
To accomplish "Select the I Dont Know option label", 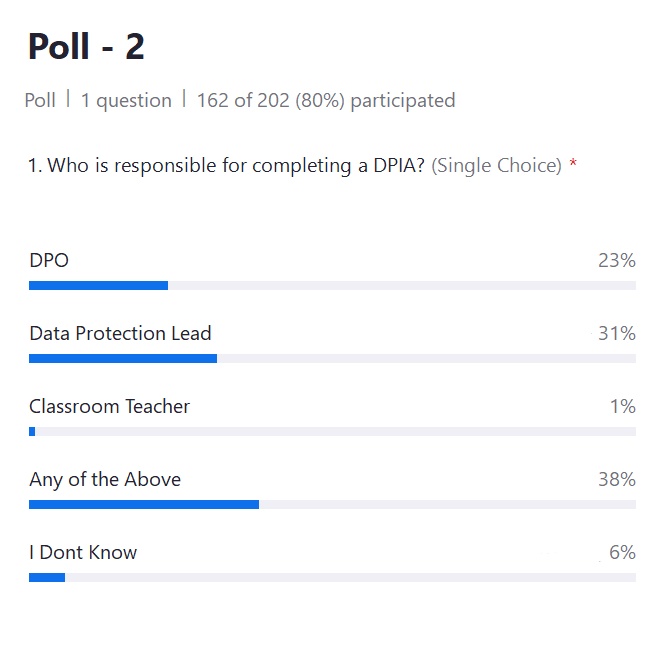I will tap(83, 552).
